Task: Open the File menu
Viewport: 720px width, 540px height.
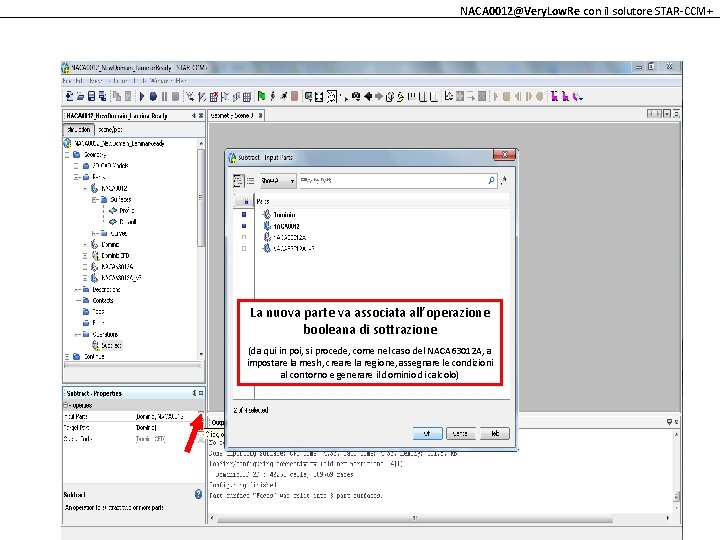Action: click(x=67, y=81)
